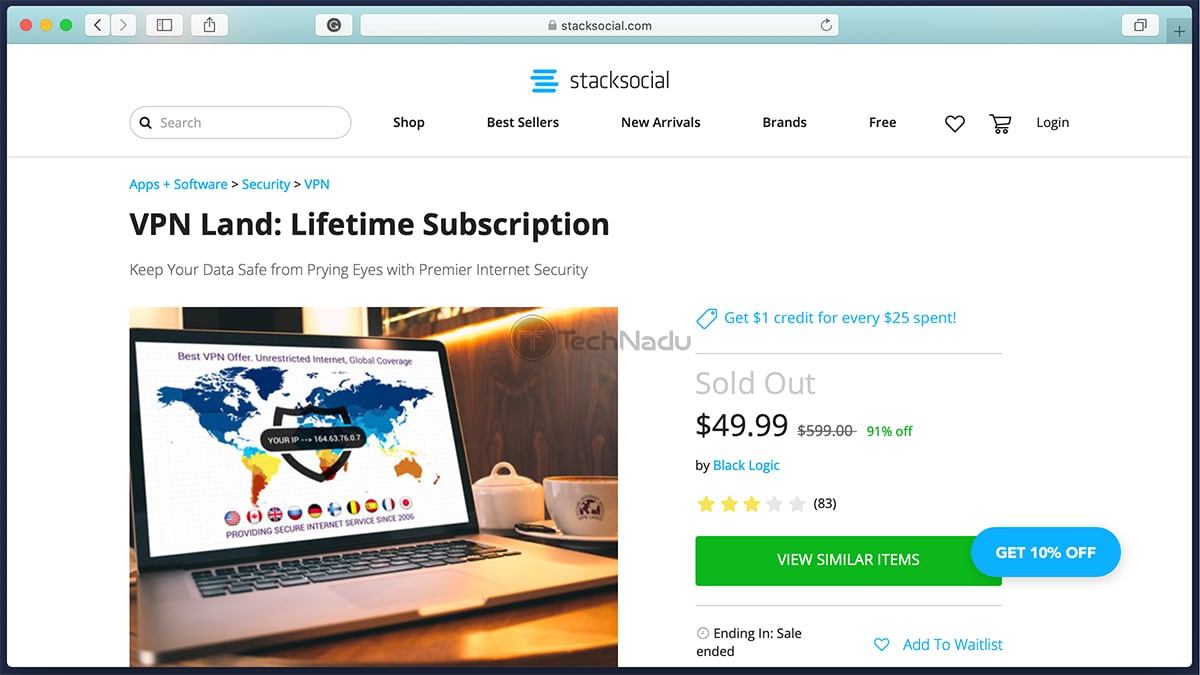Open the wishlist heart icon in header
1200x675 pixels.
click(955, 123)
